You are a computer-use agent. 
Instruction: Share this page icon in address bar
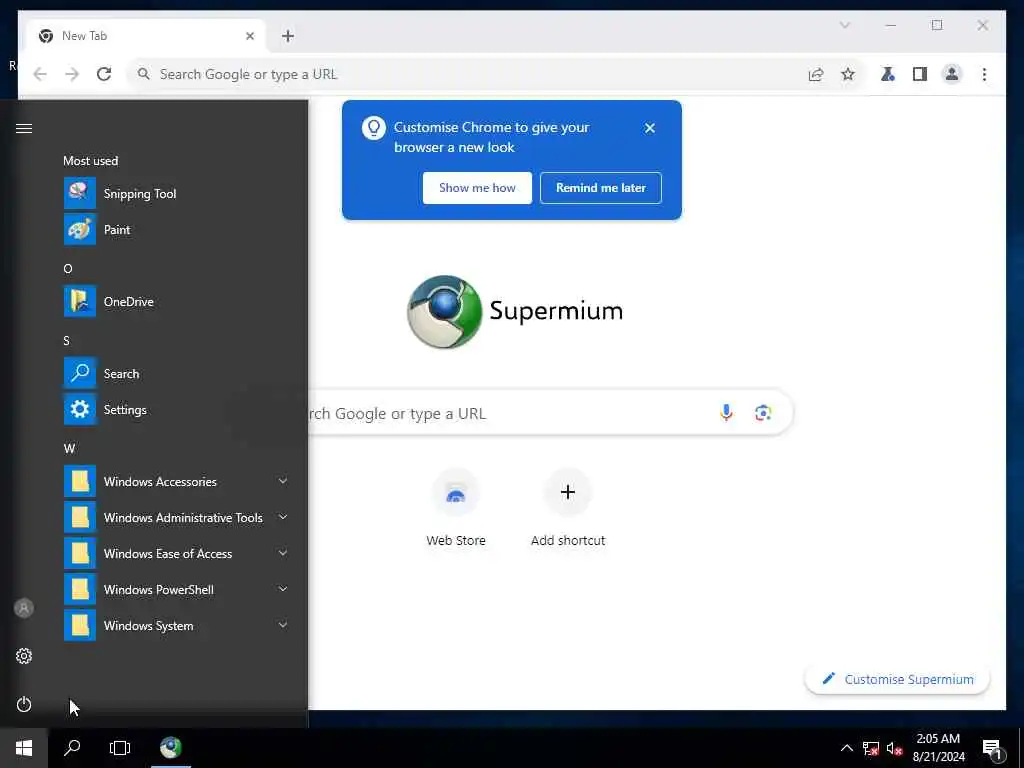[x=816, y=74]
